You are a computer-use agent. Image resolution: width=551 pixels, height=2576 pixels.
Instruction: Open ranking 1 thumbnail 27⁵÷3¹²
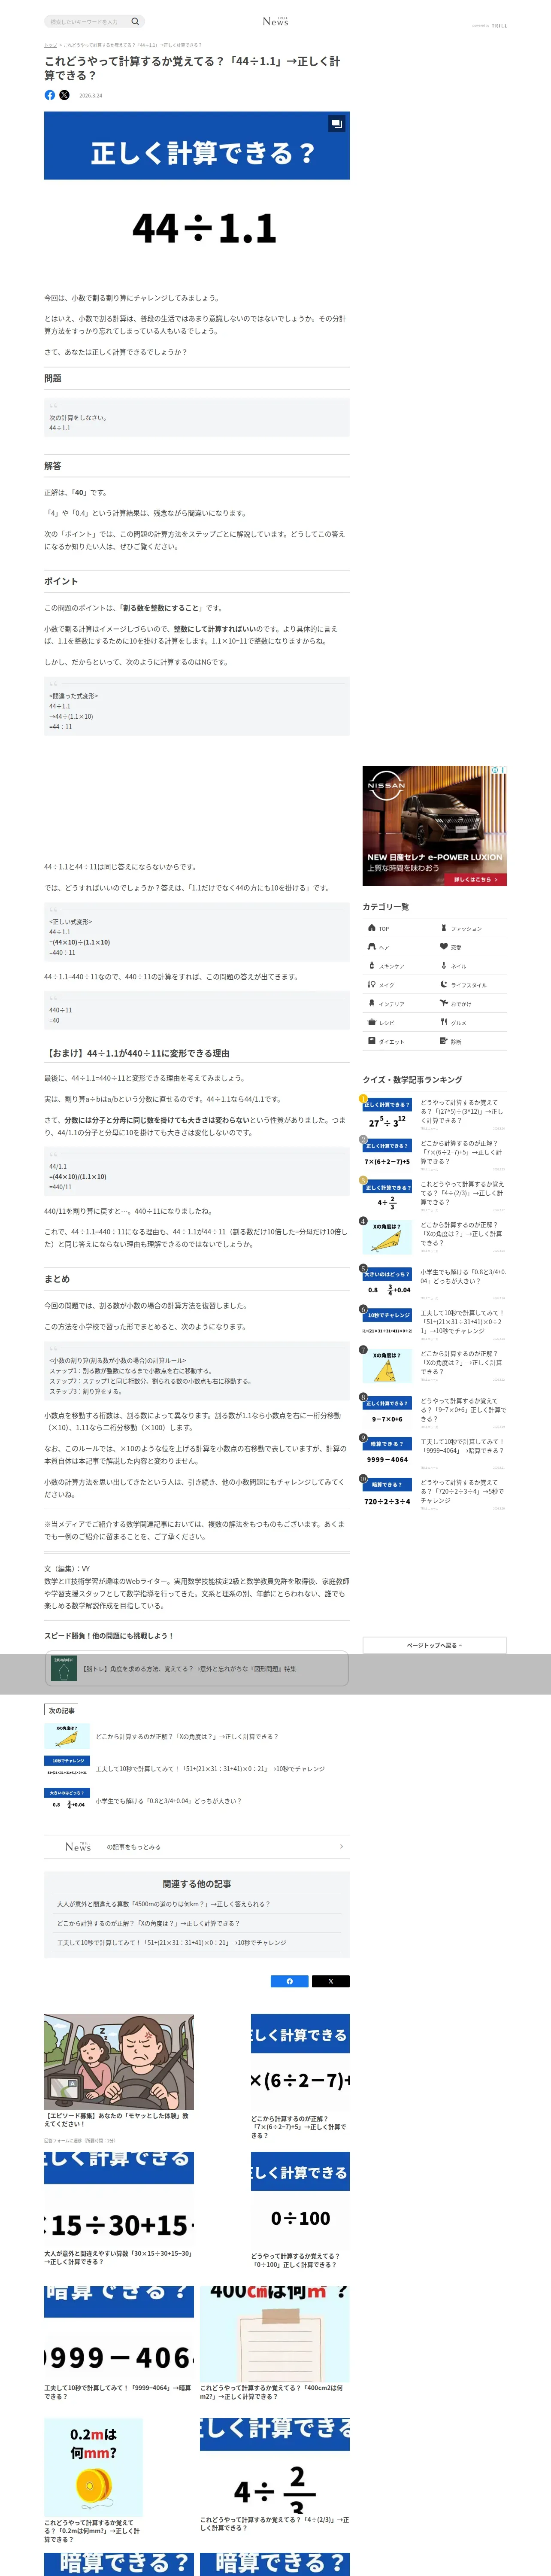point(387,1115)
